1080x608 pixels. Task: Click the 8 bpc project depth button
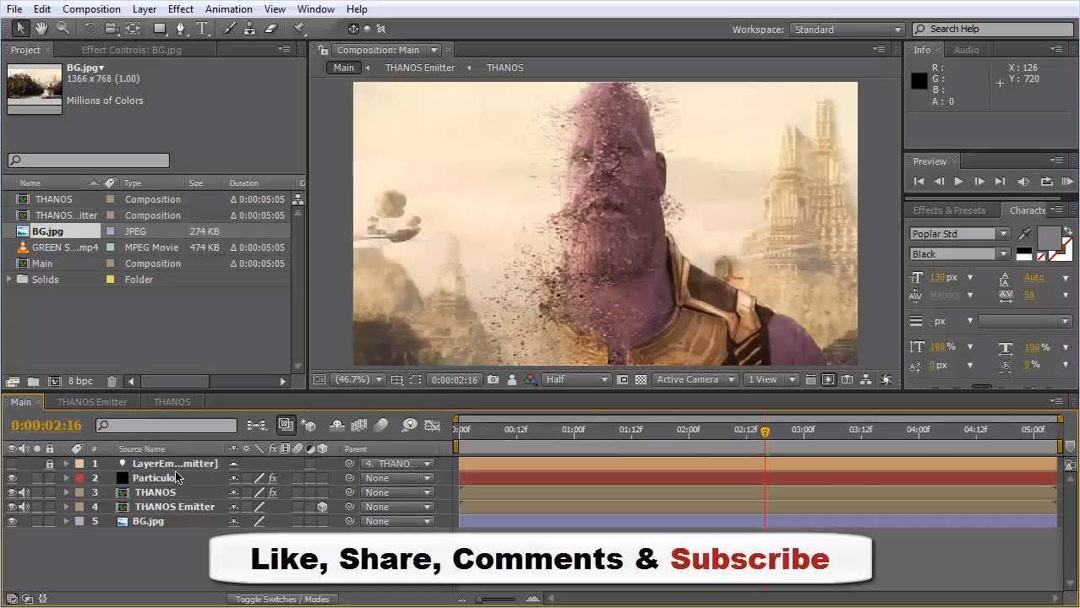click(x=78, y=381)
